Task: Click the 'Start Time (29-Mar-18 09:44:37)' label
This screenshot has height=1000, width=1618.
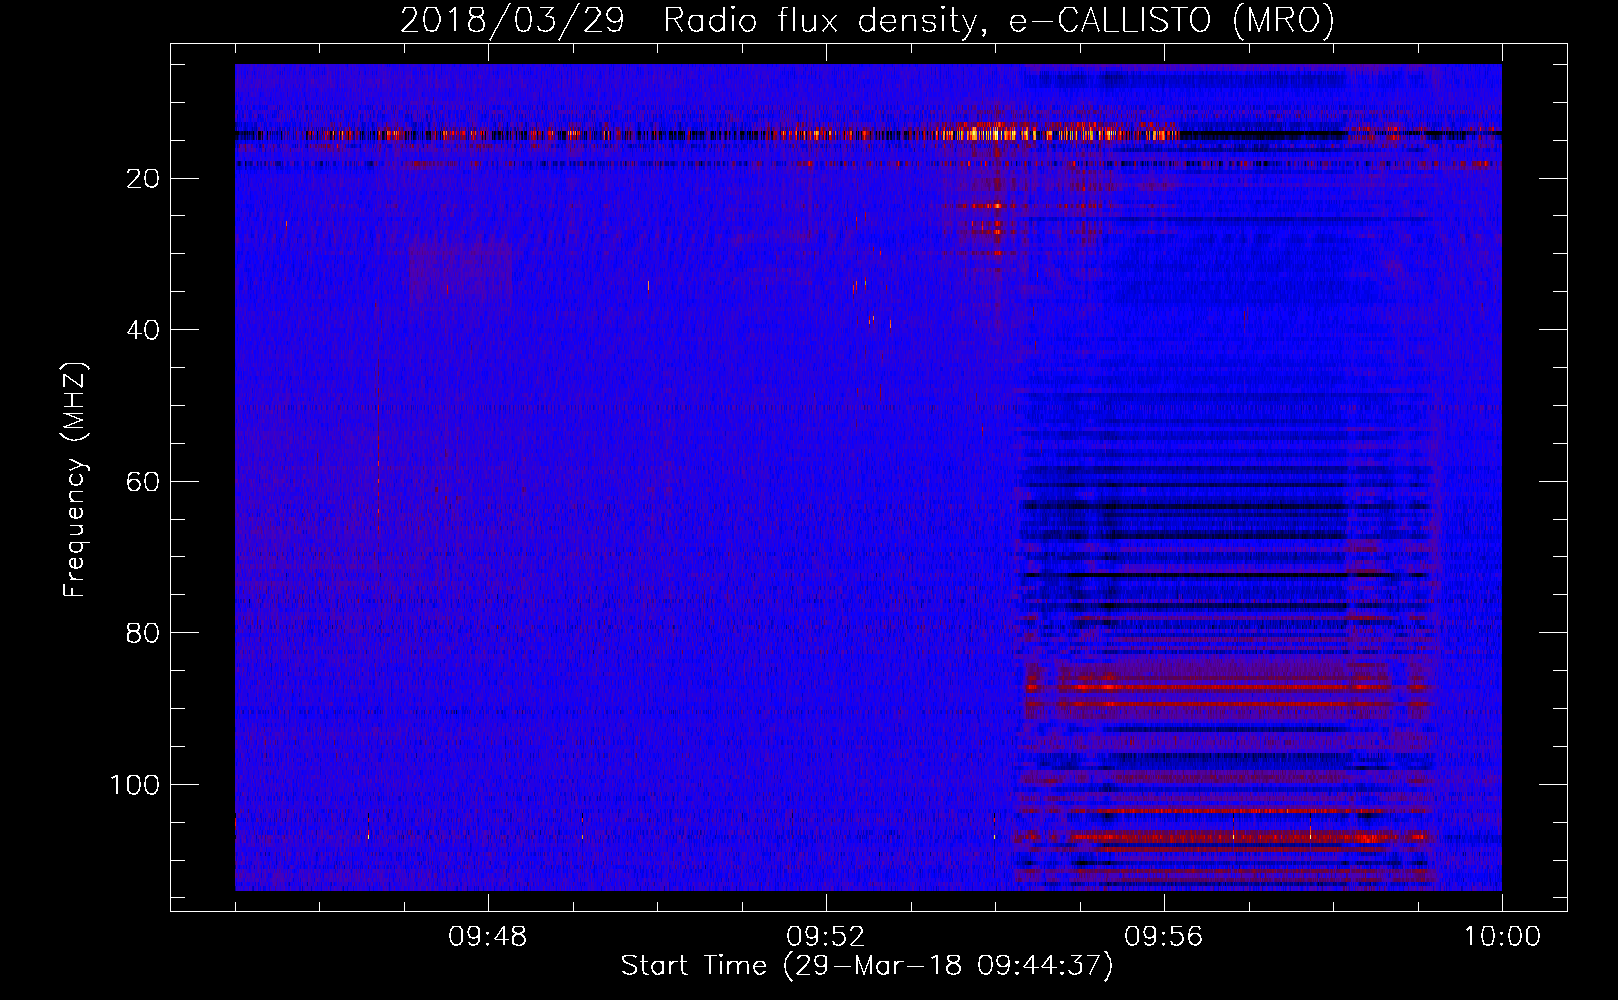Action: [867, 966]
